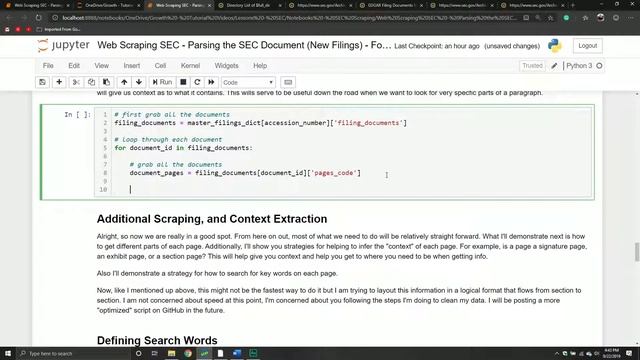The image size is (640, 360).
Task: Click the Jupyter logo
Action: tap(63, 45)
